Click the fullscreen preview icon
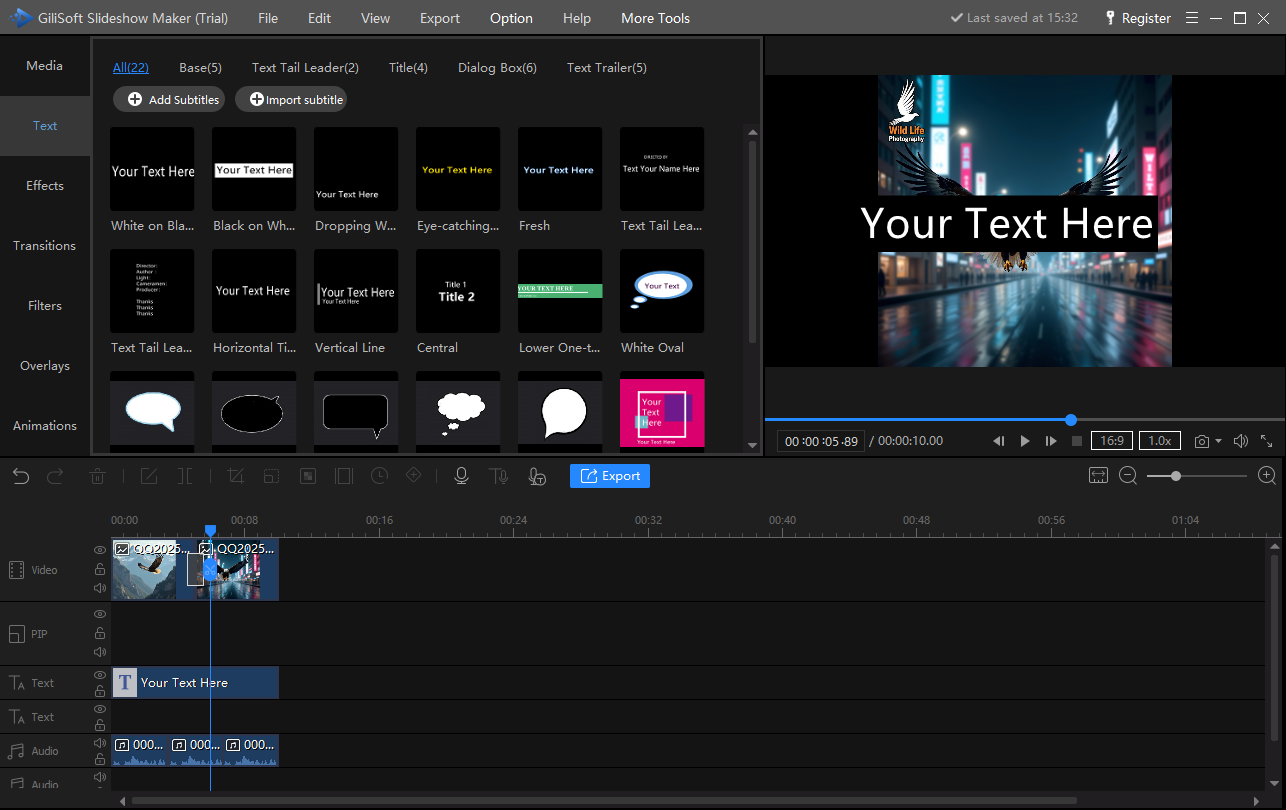Viewport: 1286px width, 810px height. coord(1266,441)
